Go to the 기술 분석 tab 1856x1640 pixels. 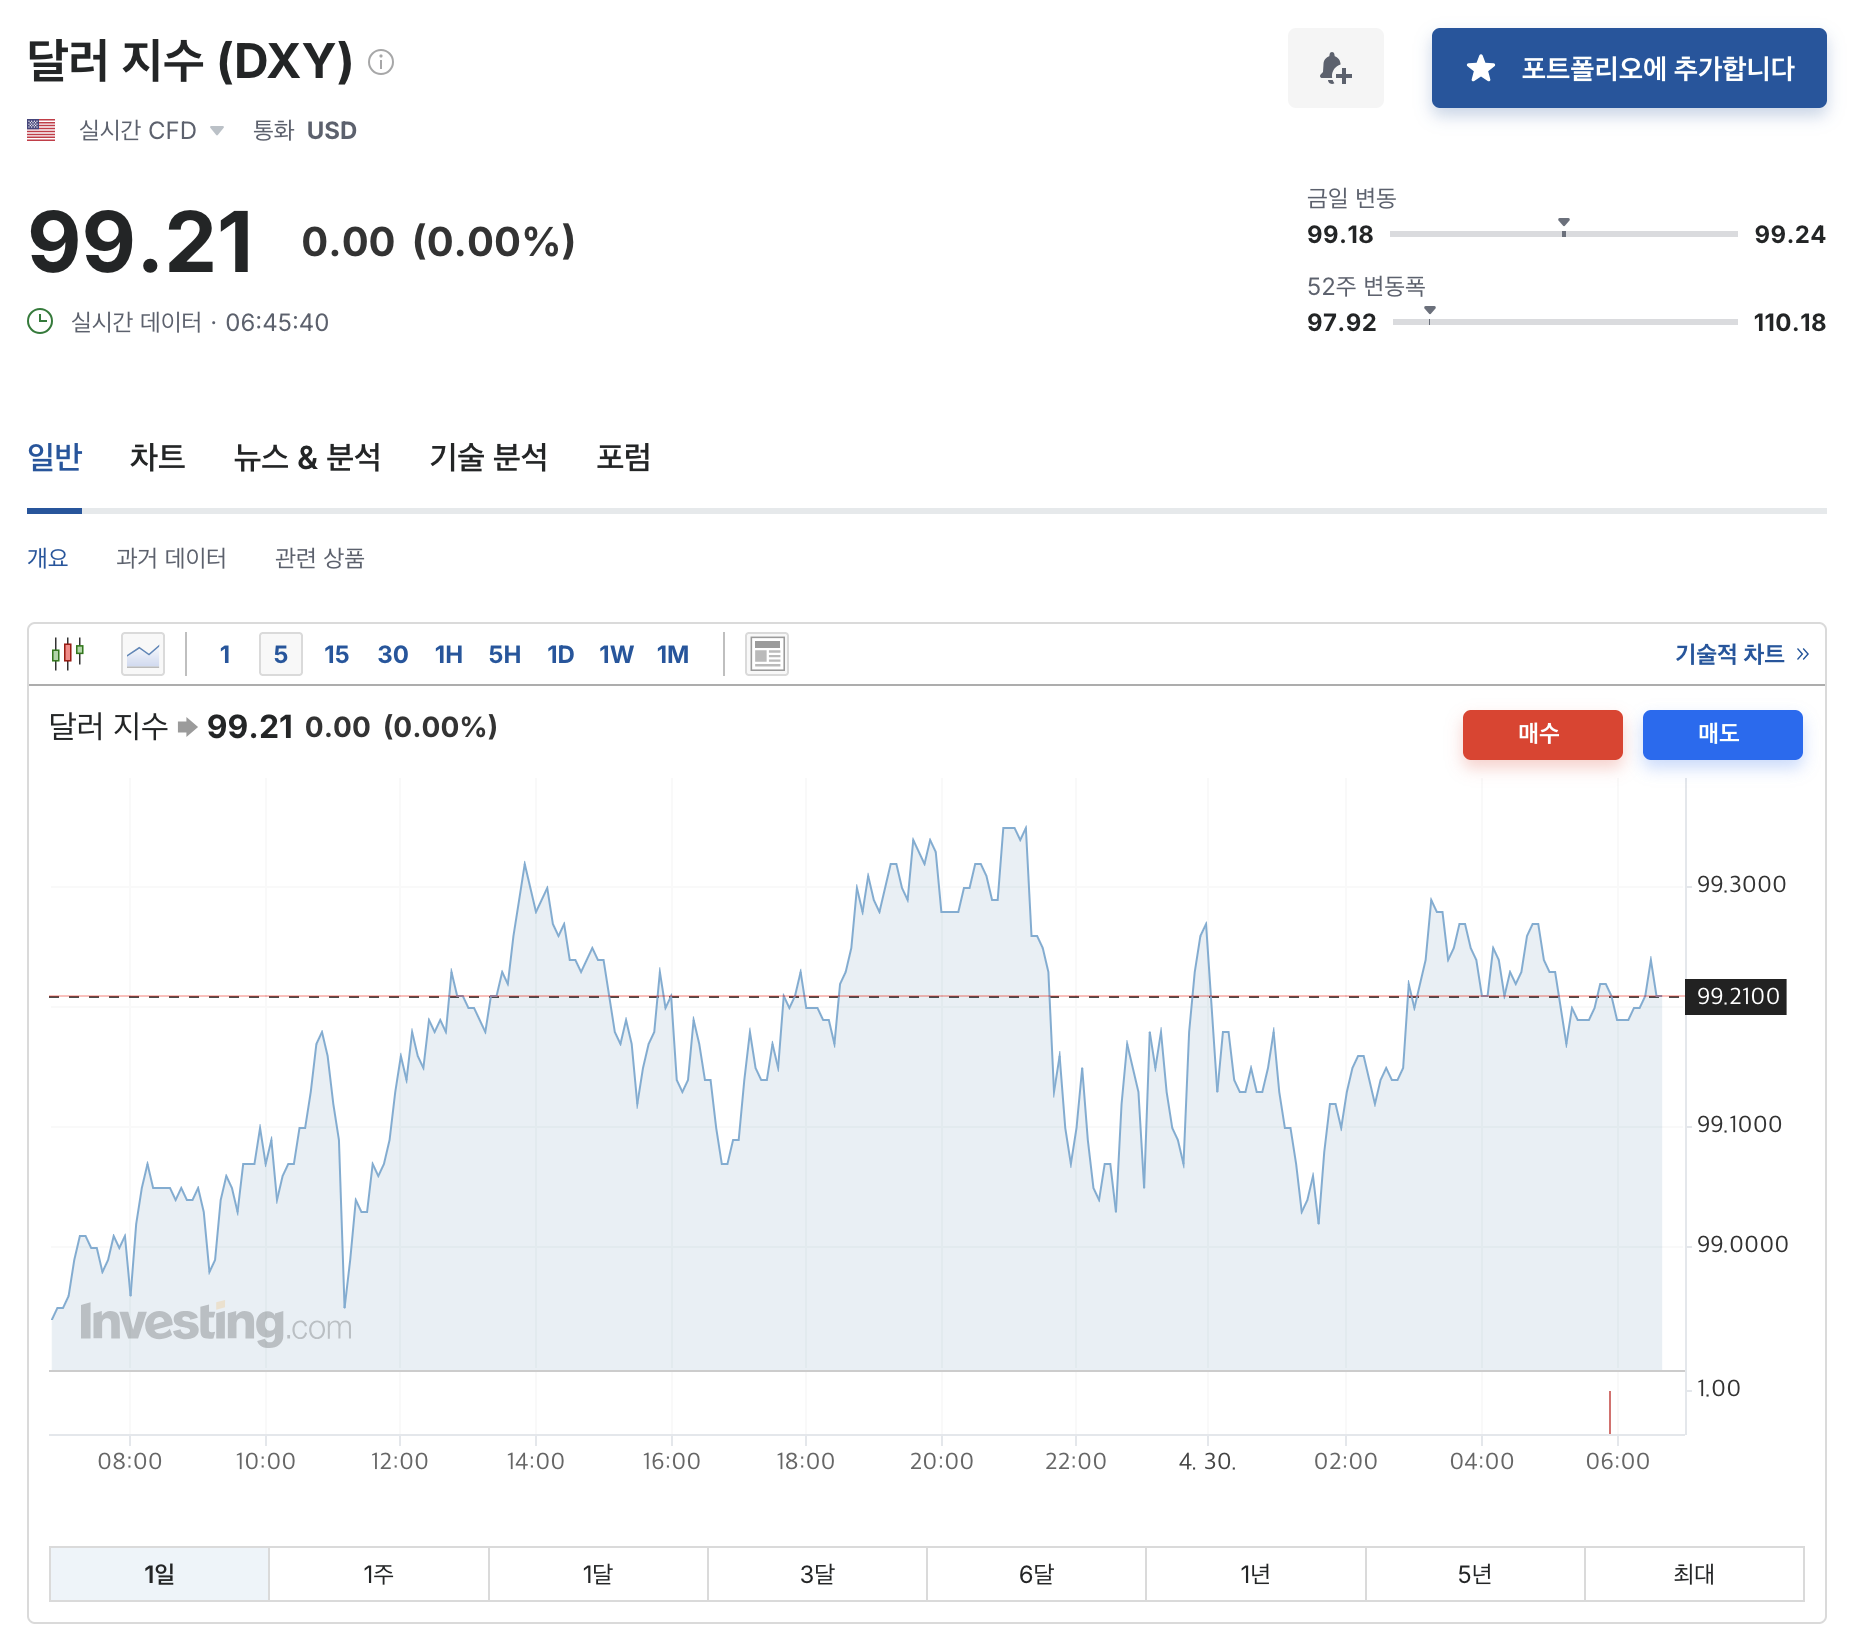coord(489,457)
